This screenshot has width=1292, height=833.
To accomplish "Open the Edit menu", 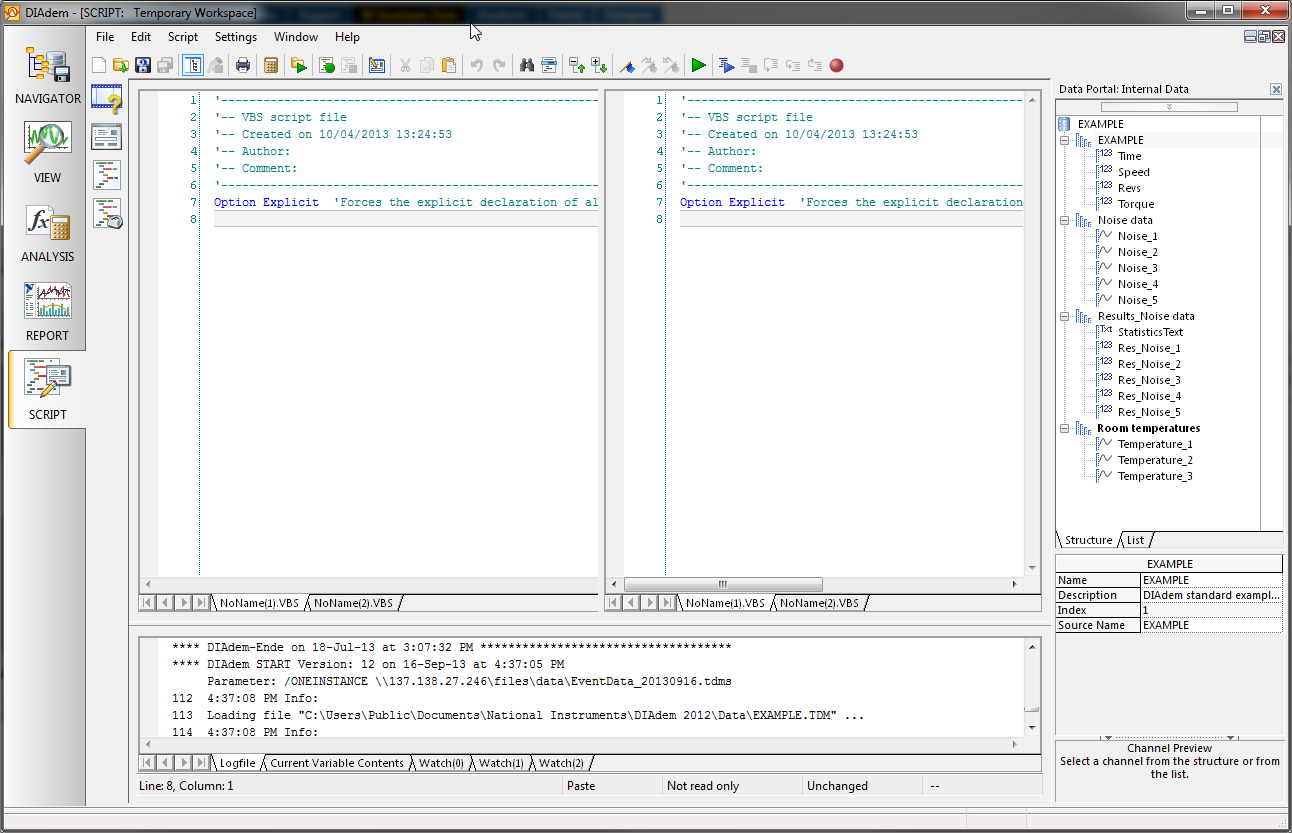I will pos(141,37).
